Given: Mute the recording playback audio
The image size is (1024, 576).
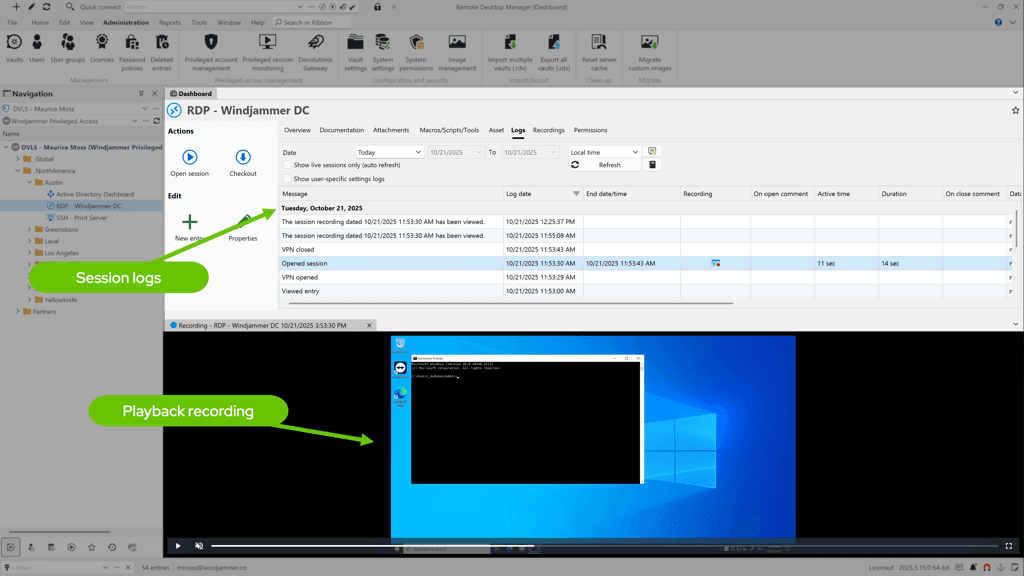Looking at the screenshot, I should point(198,546).
